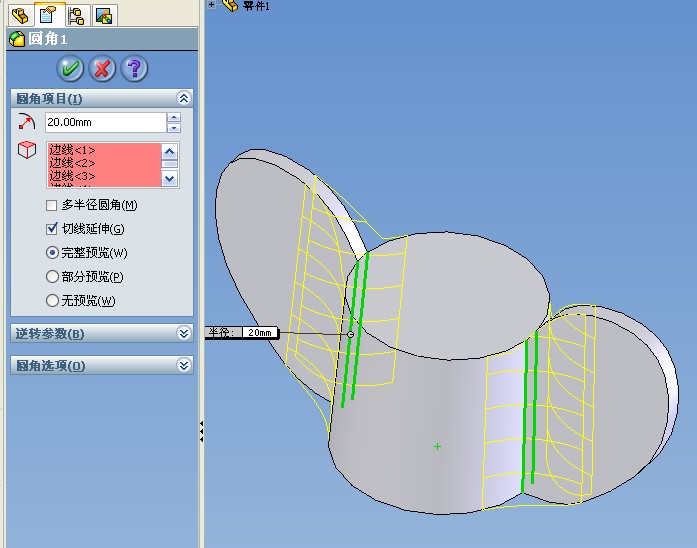Open the FeatureManager design tree tab
The image size is (697, 548).
(20, 15)
